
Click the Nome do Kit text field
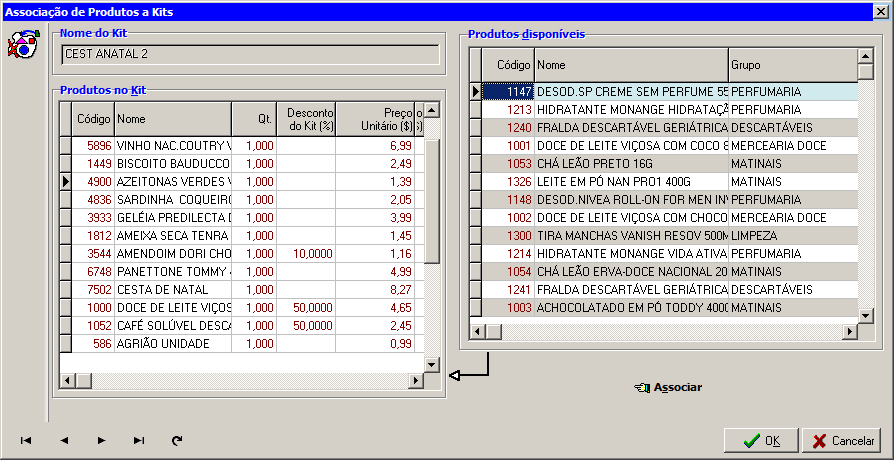(250, 54)
